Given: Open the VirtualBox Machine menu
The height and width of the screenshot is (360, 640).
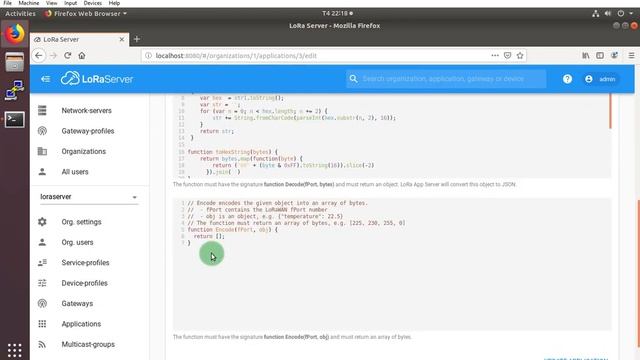Looking at the screenshot, I should point(29,3).
